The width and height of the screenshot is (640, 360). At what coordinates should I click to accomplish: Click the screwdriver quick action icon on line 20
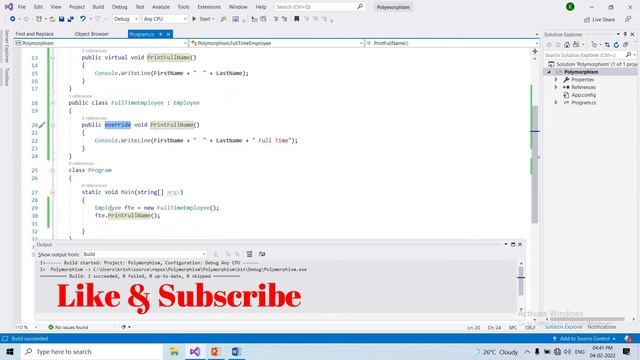click(x=42, y=125)
